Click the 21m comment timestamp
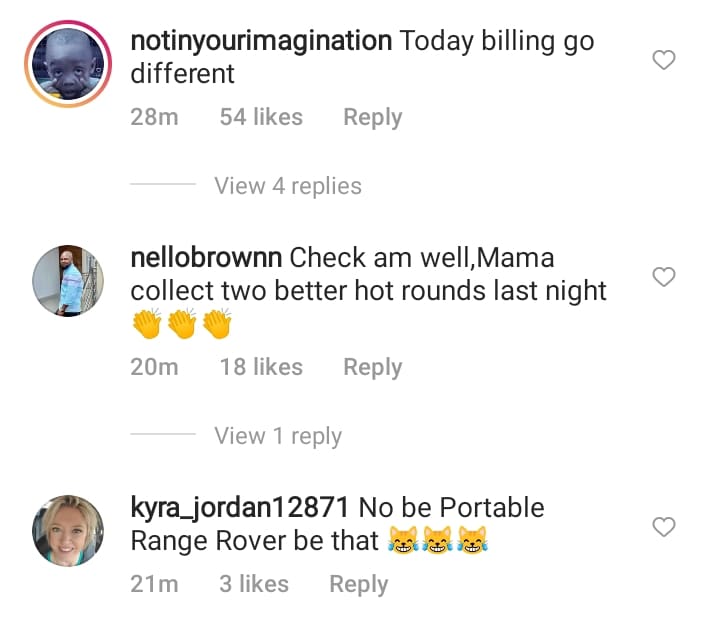 154,584
